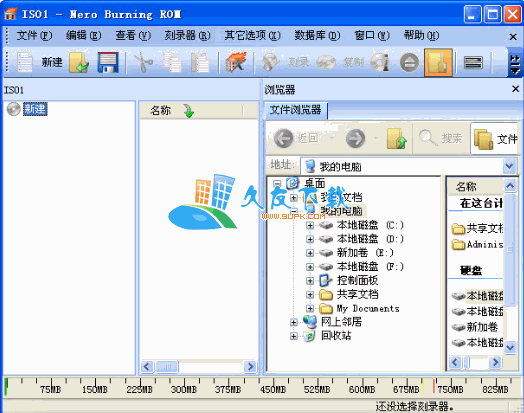The width and height of the screenshot is (524, 413).
Task: Open the 帮助(H) menu
Action: 421,35
